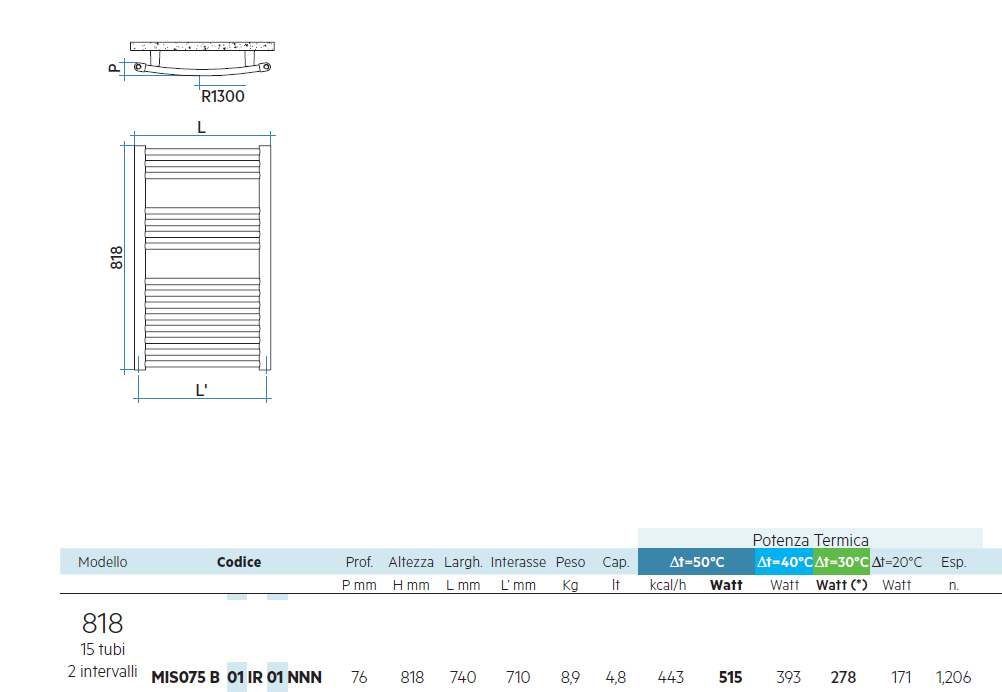Select the 278 Watt value
1002x692 pixels.
(x=843, y=677)
